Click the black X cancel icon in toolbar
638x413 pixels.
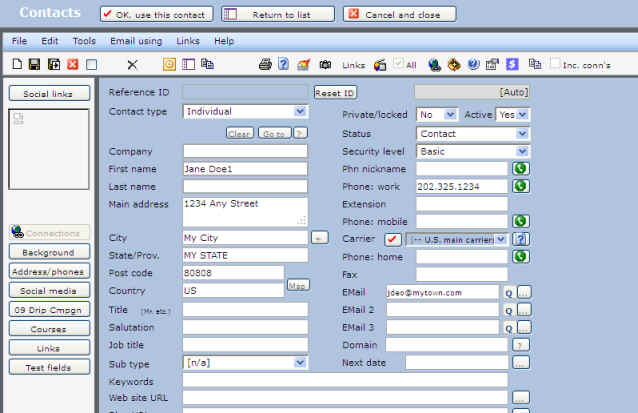pos(132,65)
